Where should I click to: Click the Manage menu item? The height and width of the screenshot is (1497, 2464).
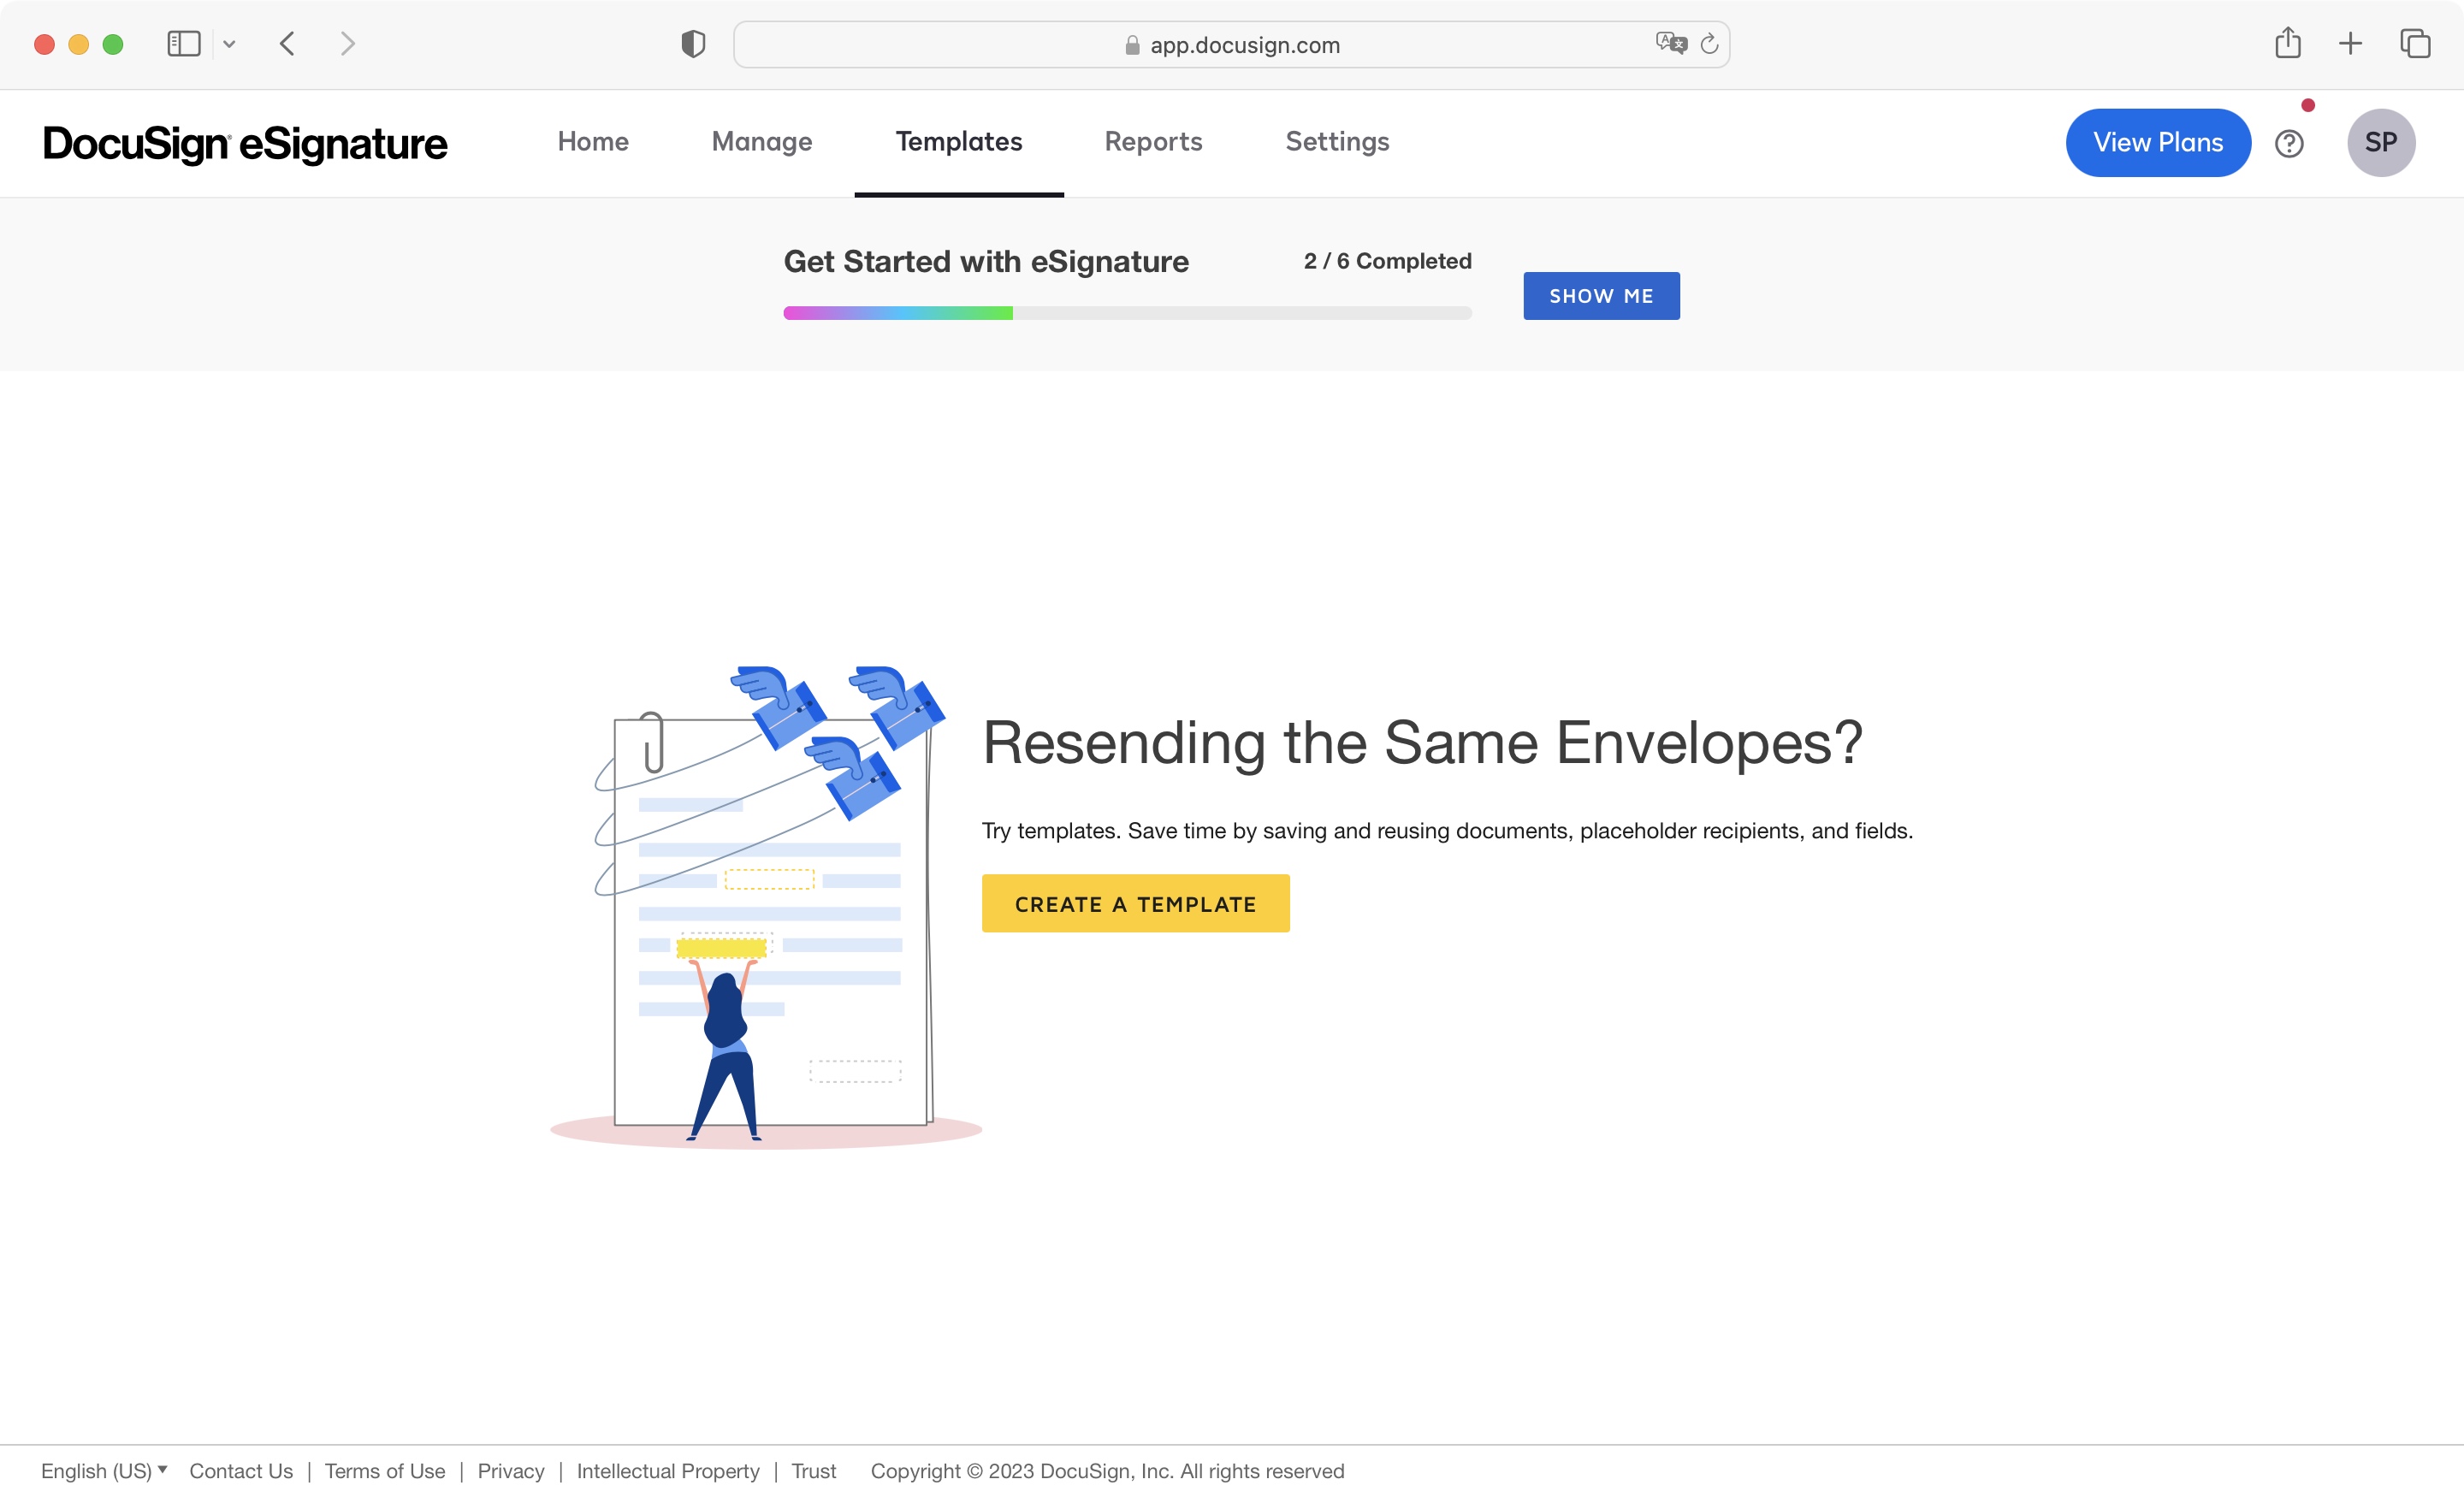tap(761, 143)
